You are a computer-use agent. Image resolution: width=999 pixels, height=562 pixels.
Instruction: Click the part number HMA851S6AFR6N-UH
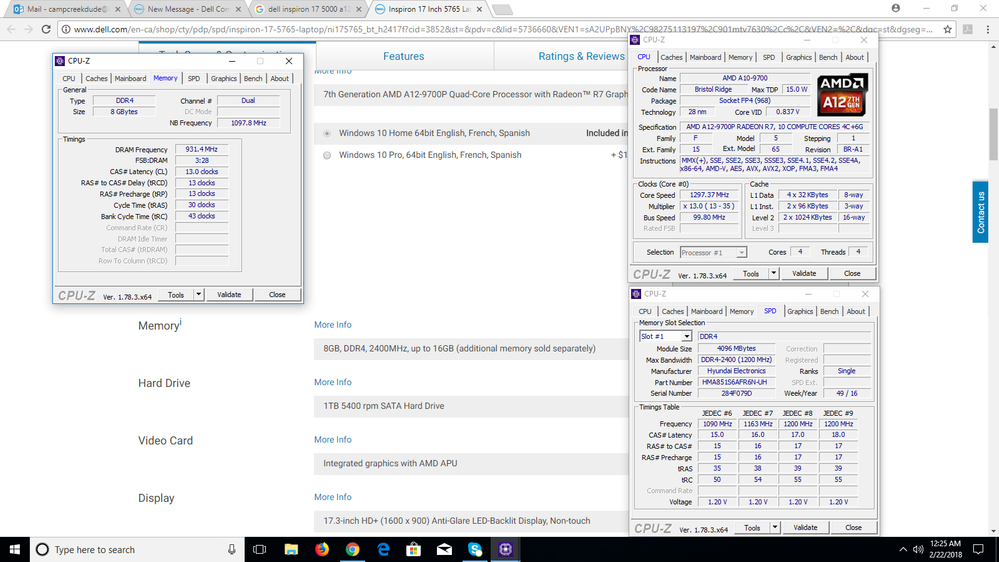coord(734,382)
